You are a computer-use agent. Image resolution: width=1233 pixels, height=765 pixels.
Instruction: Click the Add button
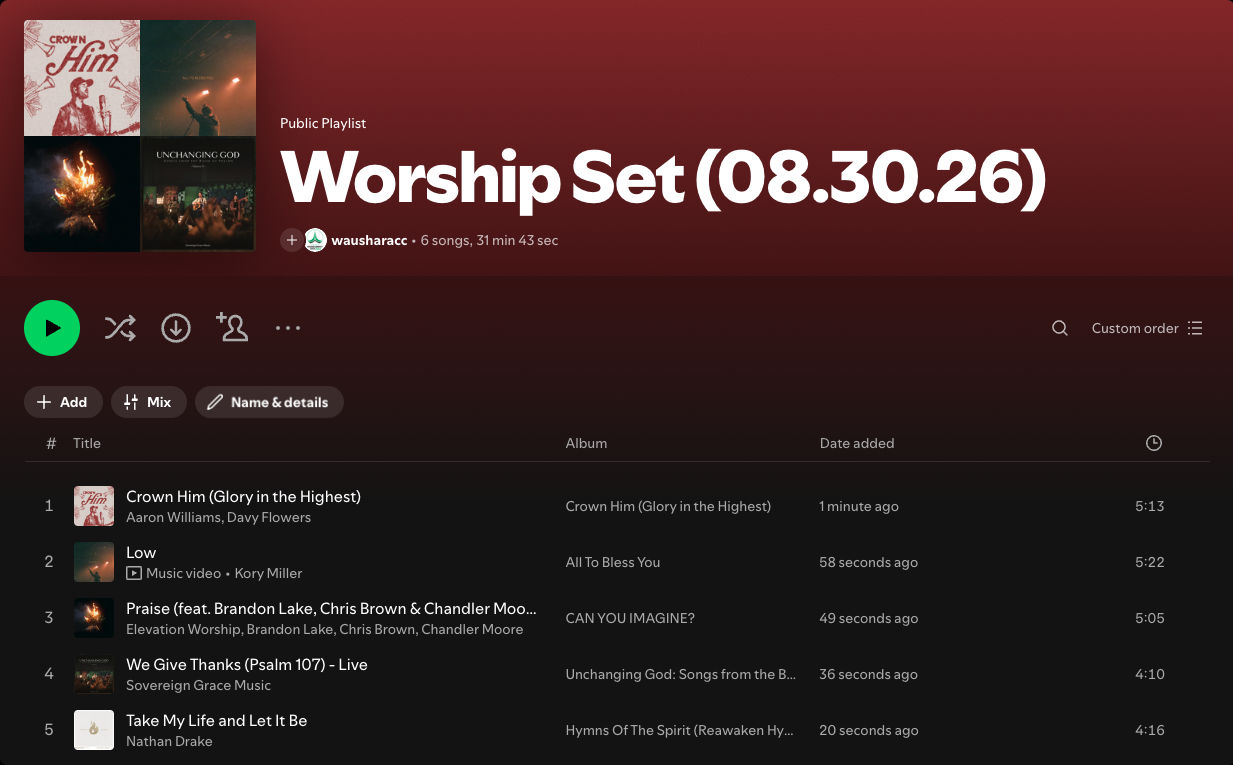pos(63,402)
